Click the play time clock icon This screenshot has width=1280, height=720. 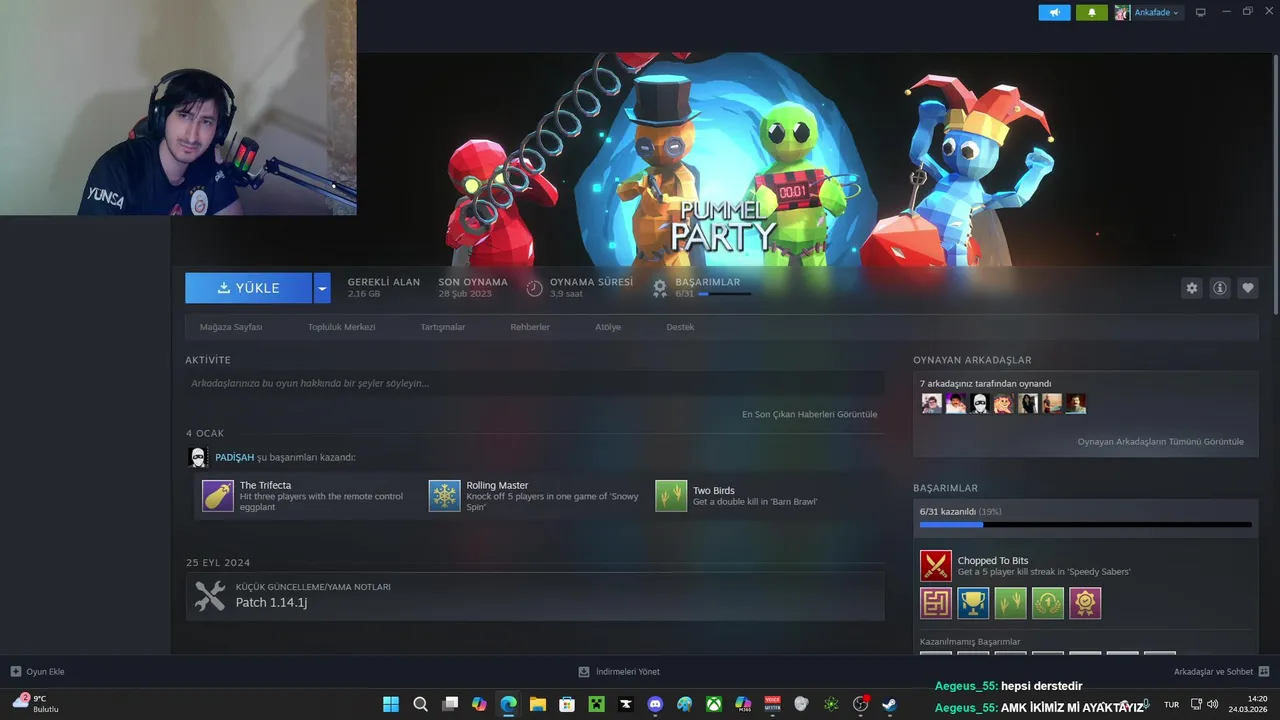tap(535, 288)
